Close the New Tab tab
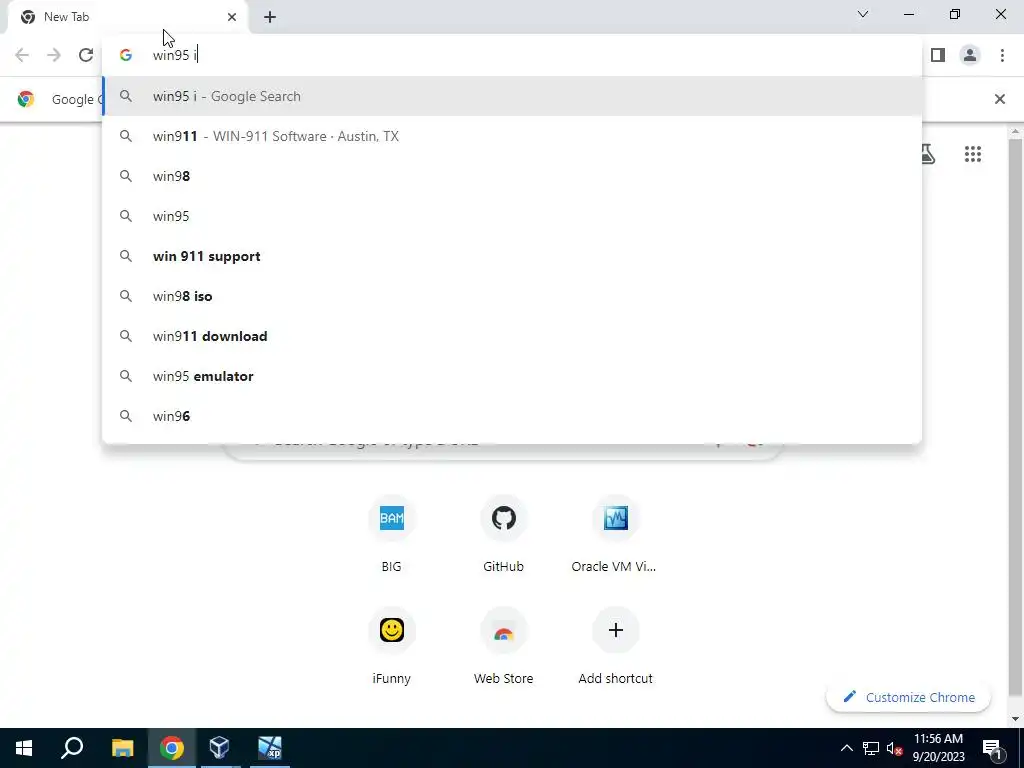 [232, 17]
